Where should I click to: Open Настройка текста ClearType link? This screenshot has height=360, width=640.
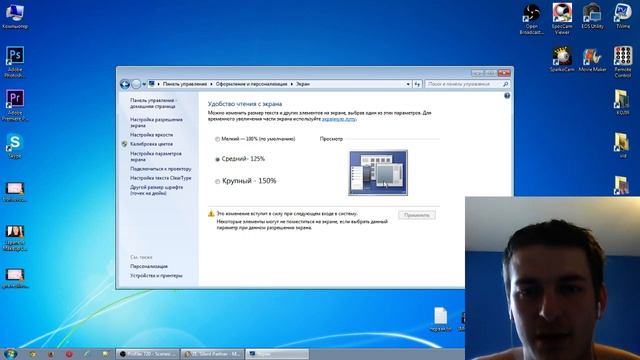[160, 178]
